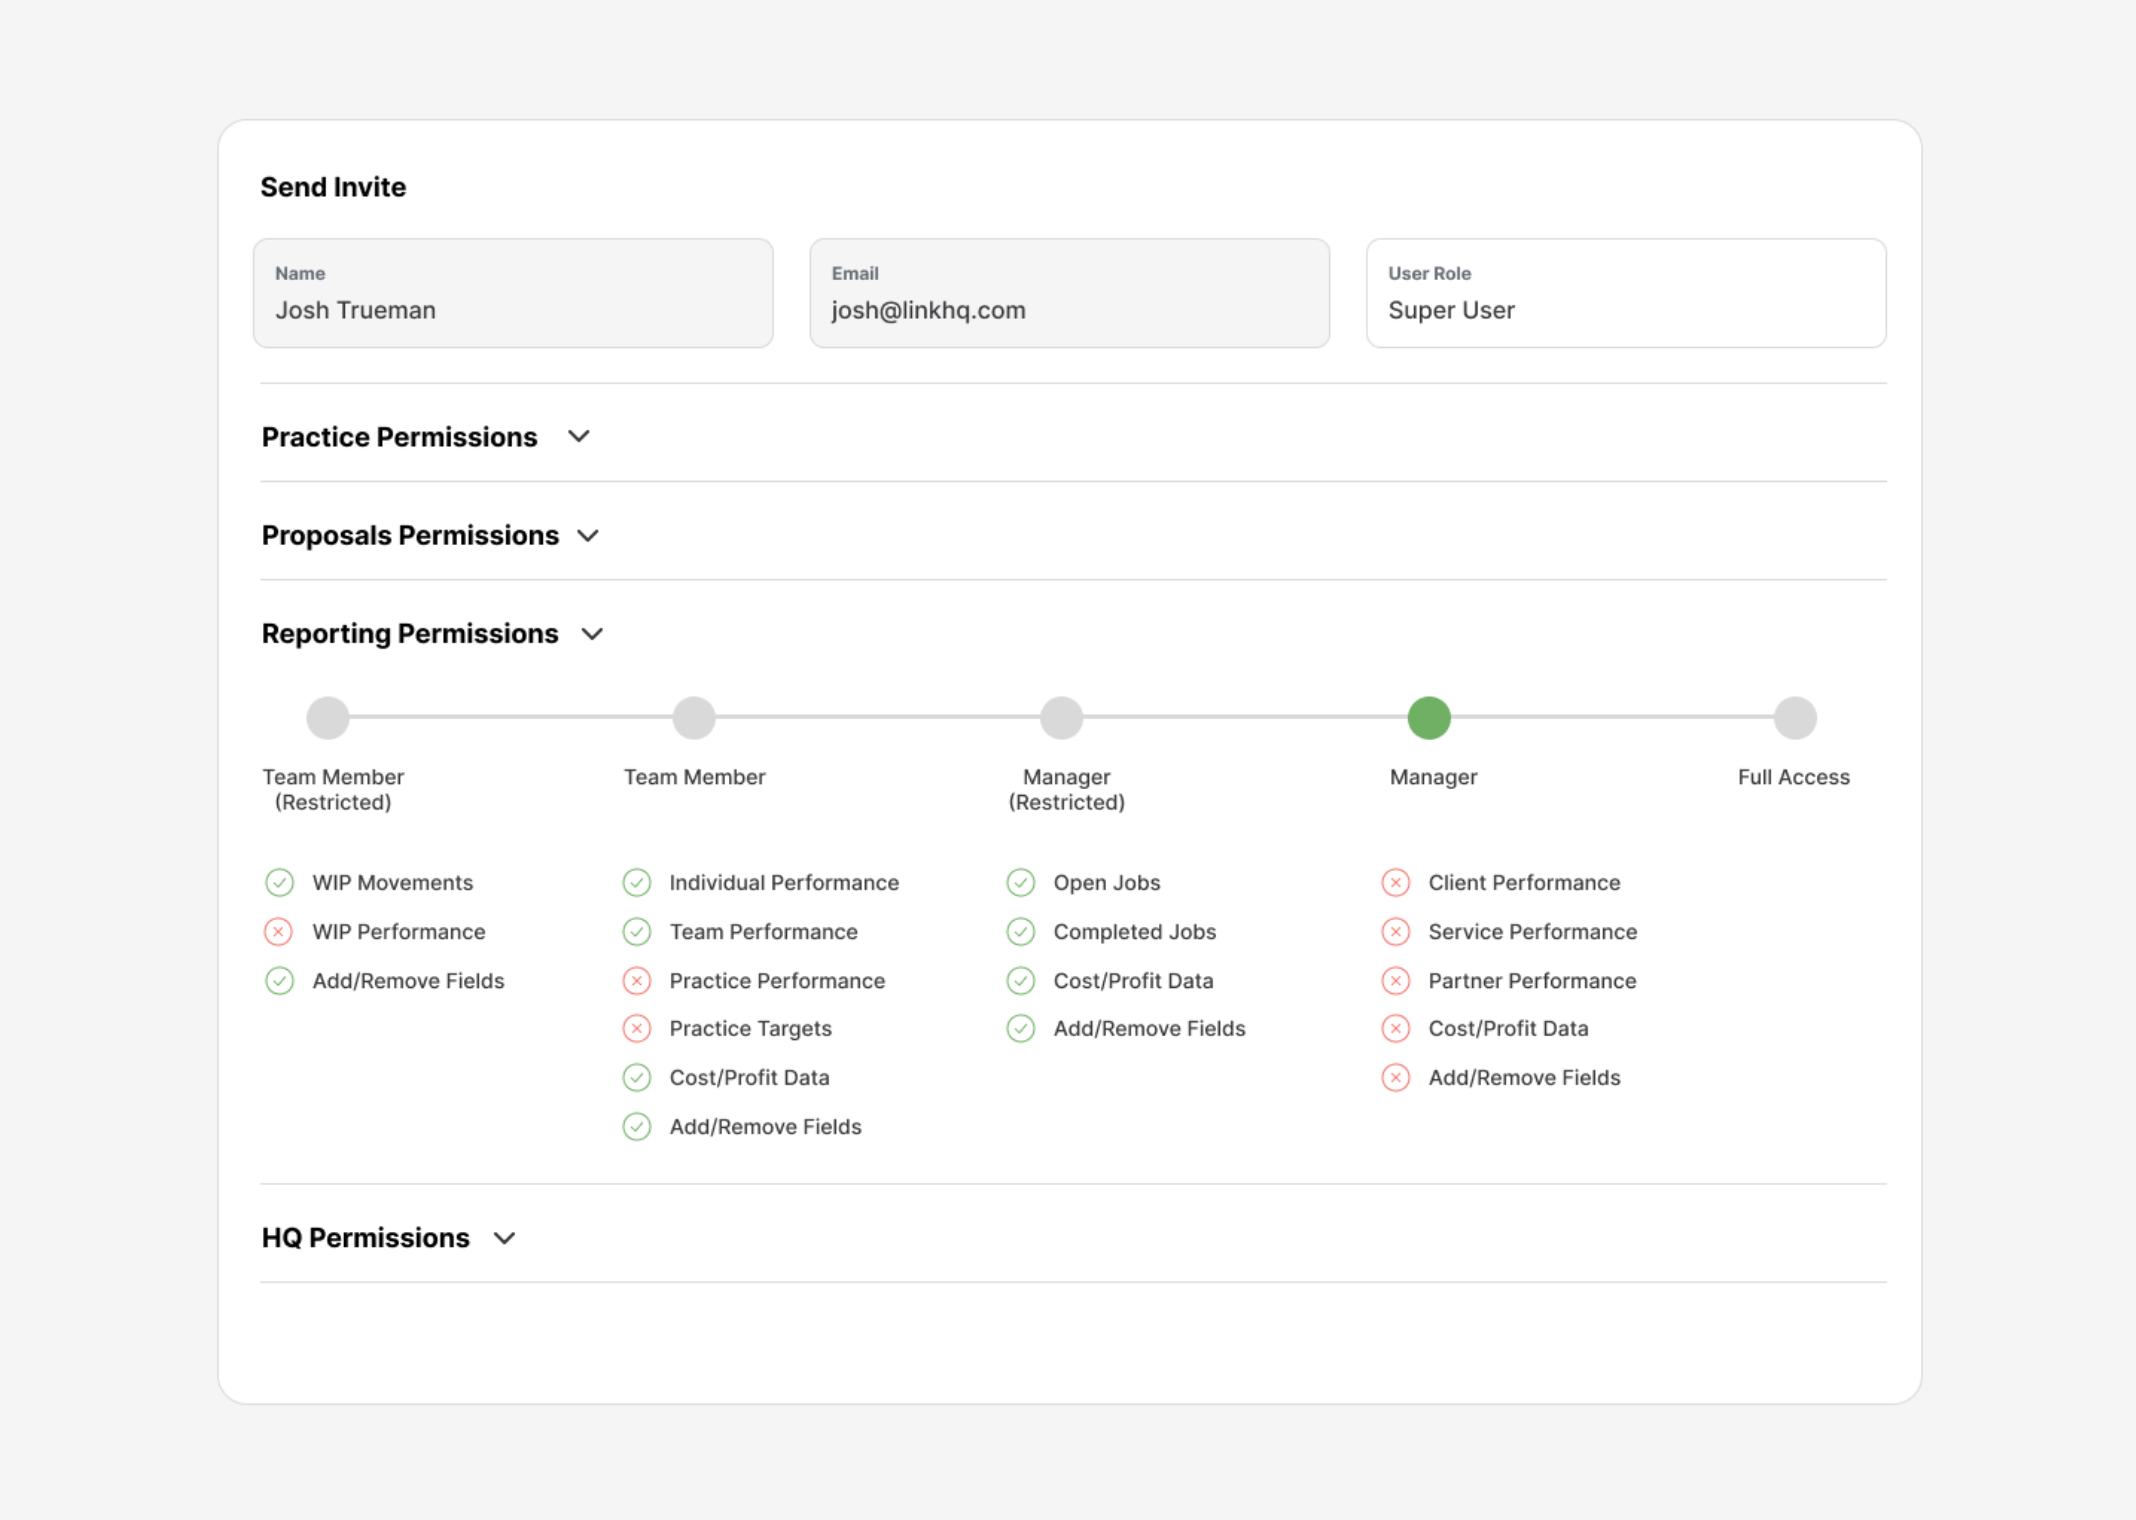Viewport: 2136px width, 1520px height.
Task: Click the Email field josh@linkhq.com
Action: click(1069, 293)
